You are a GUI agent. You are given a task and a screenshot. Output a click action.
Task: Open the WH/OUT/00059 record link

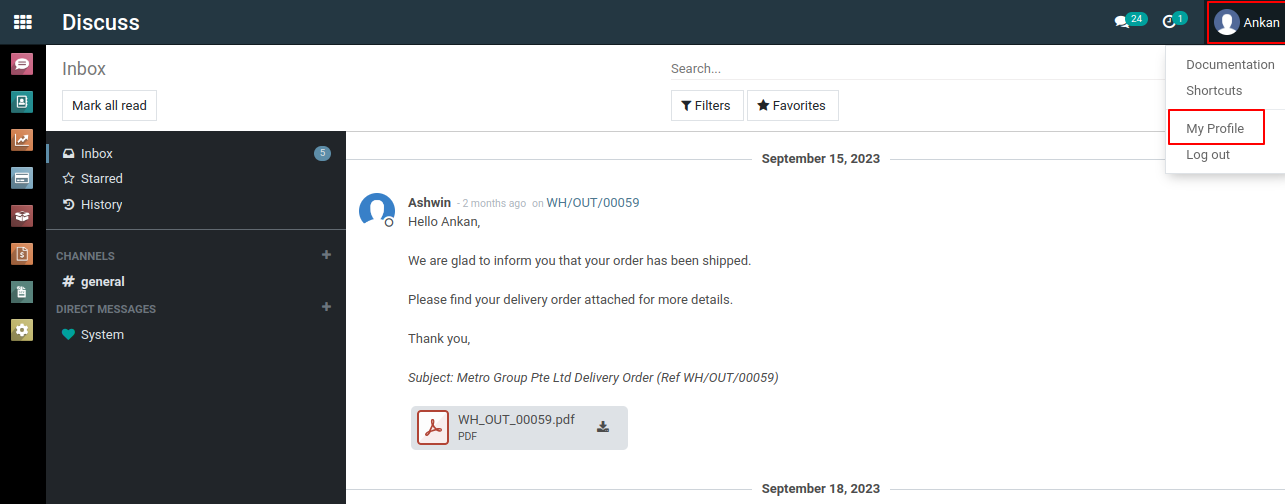pyautogui.click(x=592, y=203)
